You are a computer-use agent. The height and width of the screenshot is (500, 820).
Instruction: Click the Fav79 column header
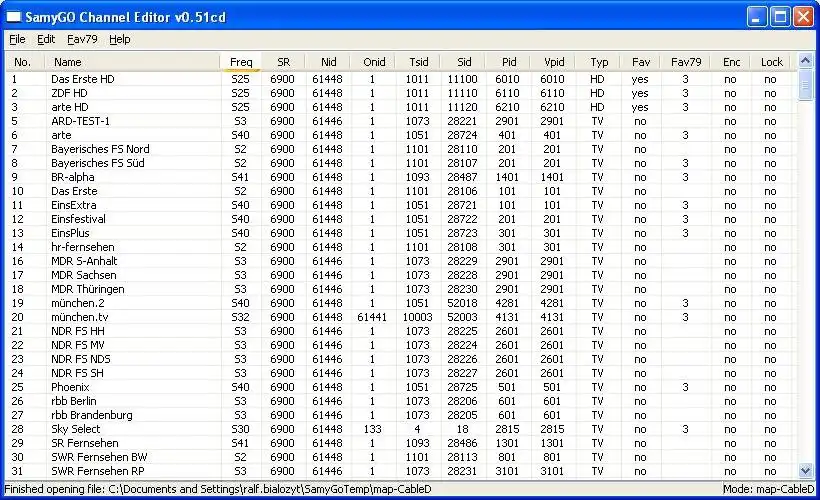coord(686,62)
